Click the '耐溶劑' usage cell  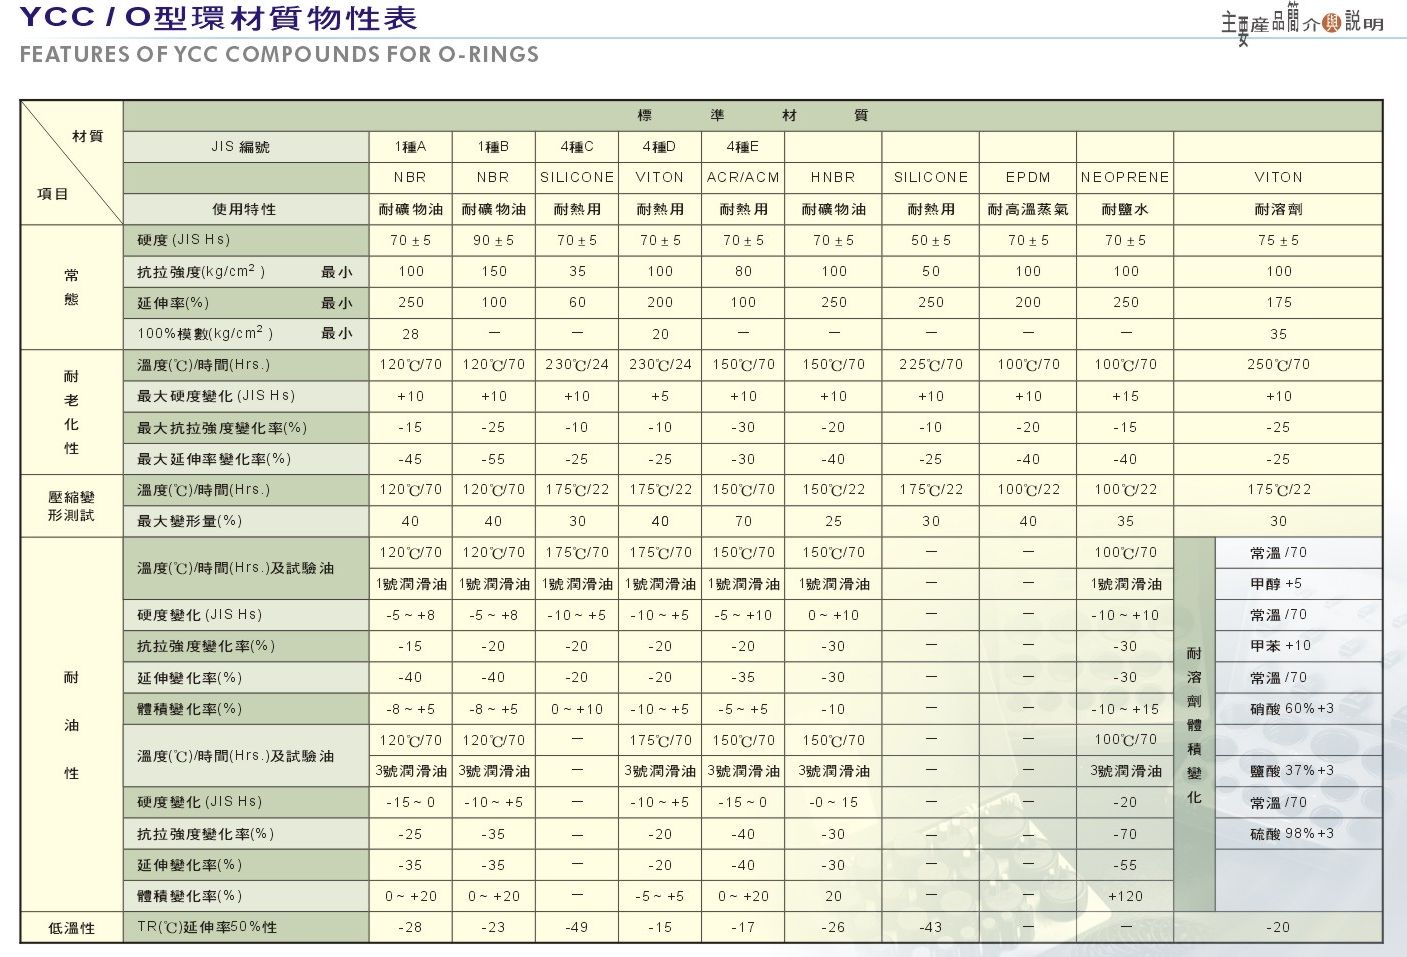(x=1279, y=209)
